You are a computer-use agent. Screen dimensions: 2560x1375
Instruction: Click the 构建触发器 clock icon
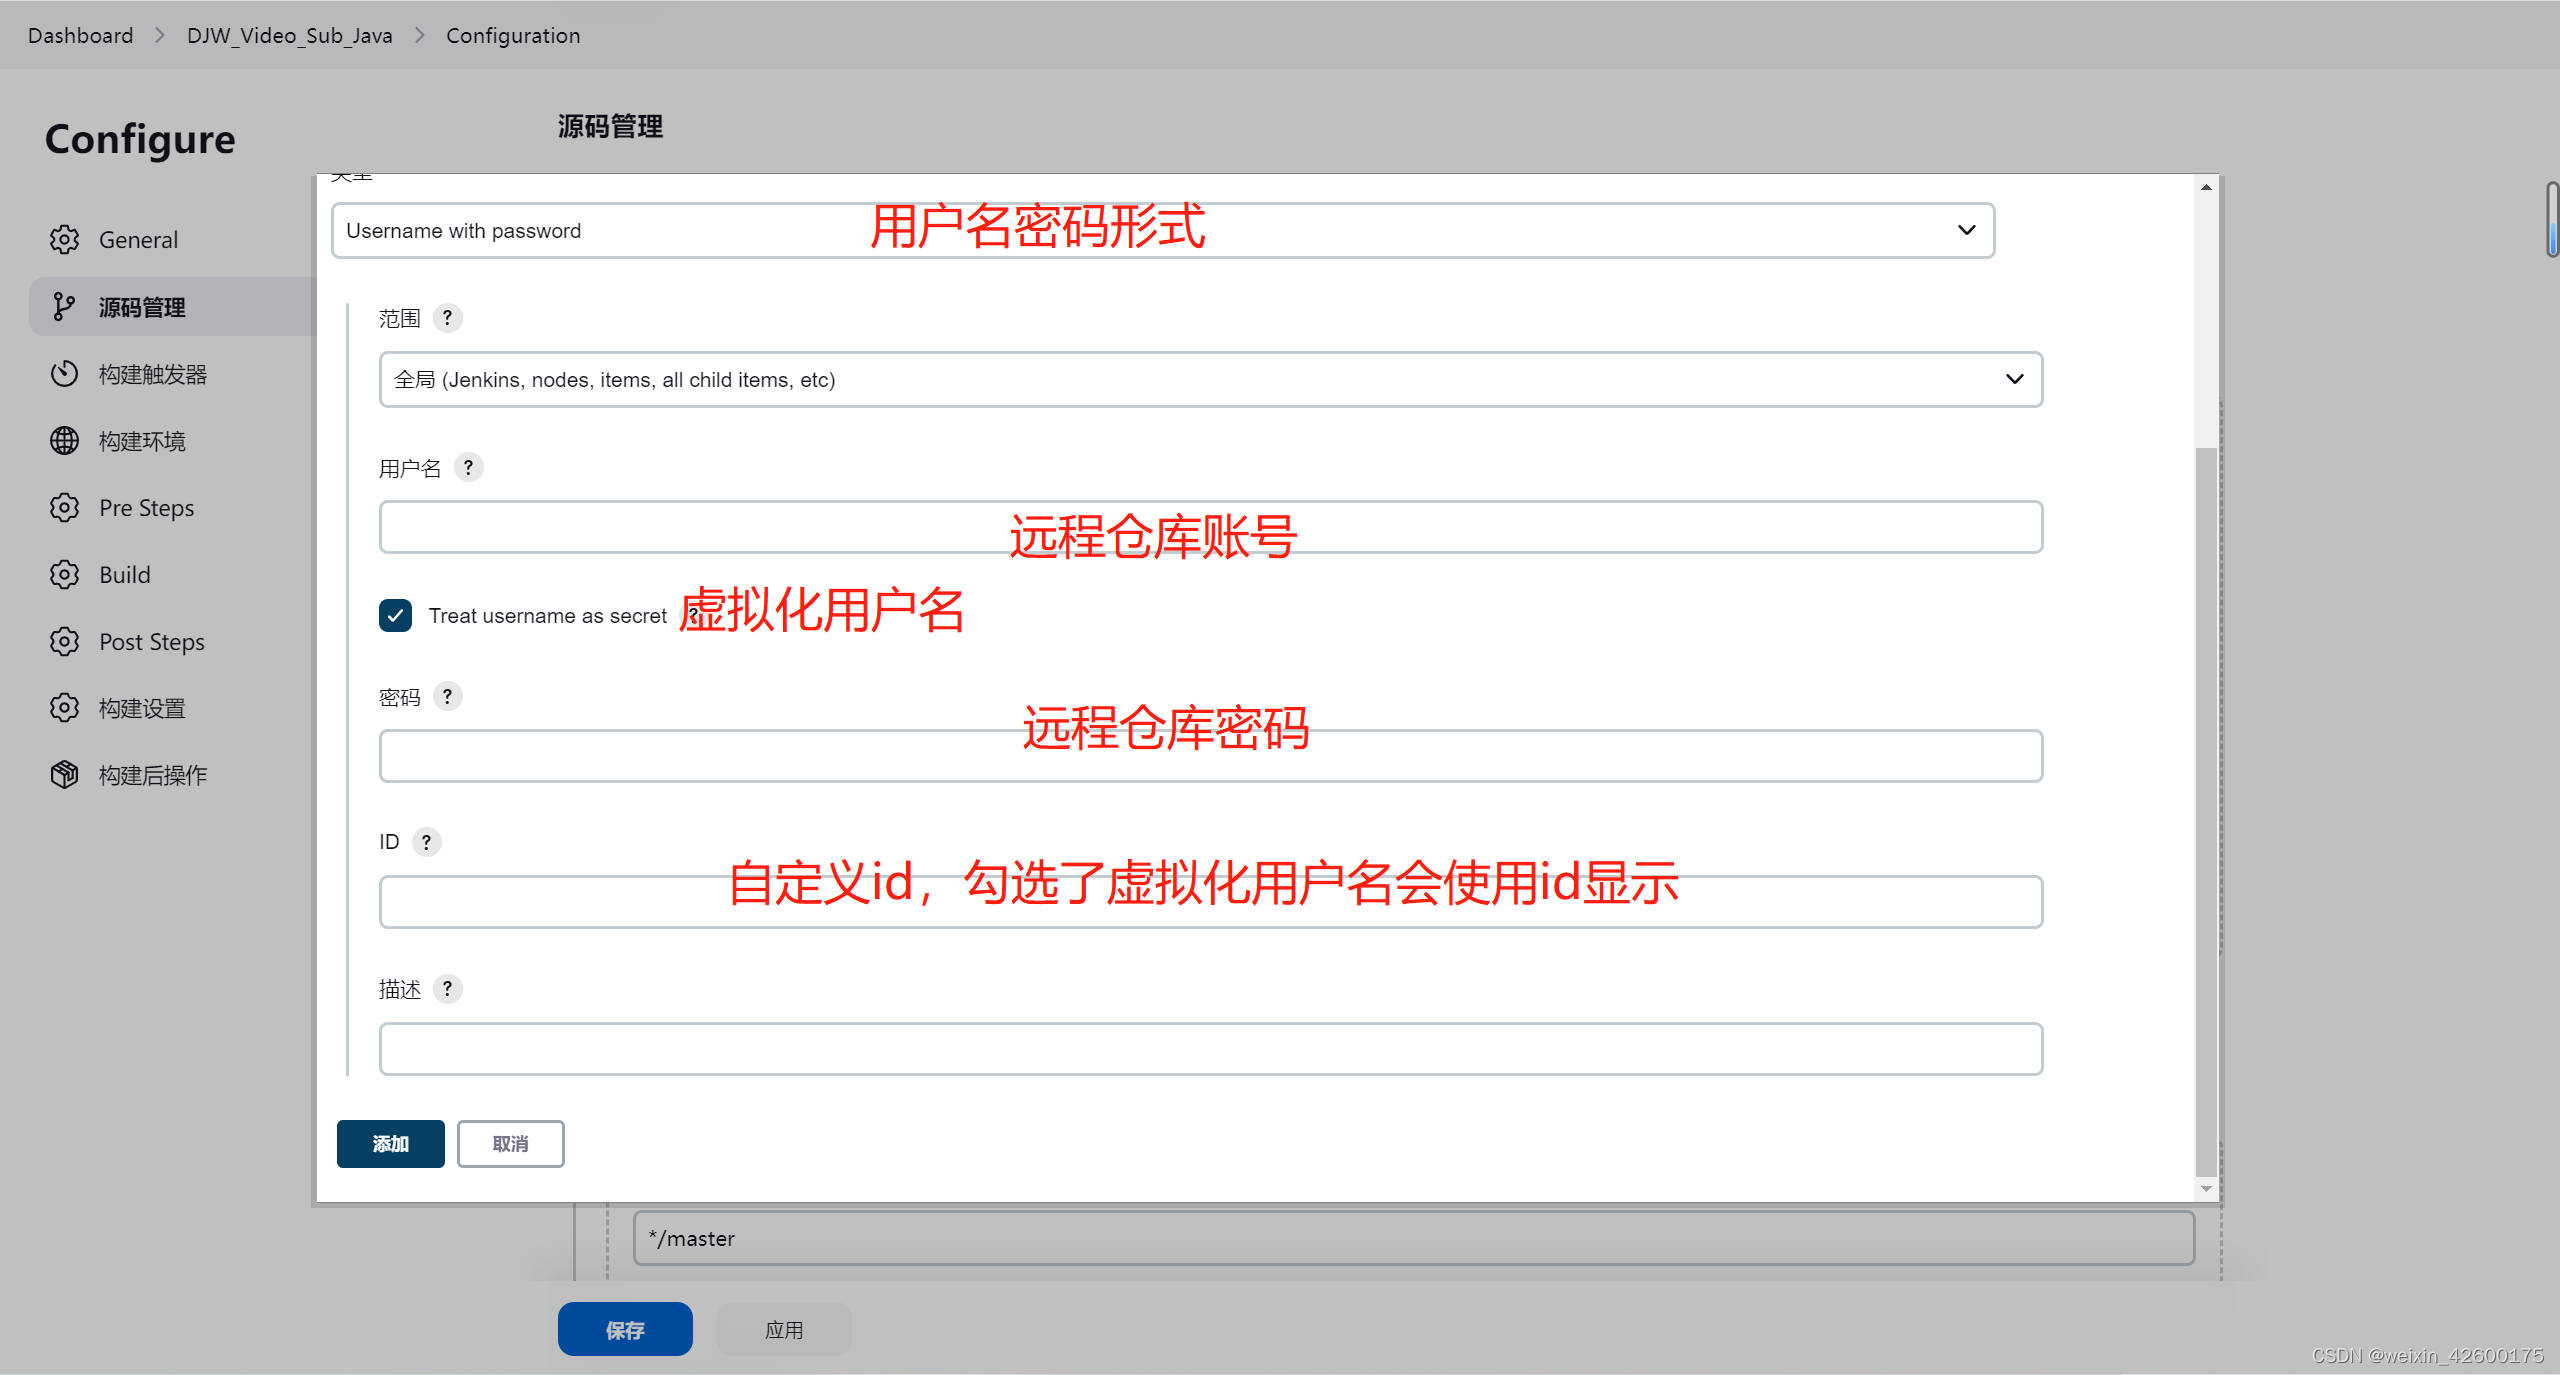[64, 374]
